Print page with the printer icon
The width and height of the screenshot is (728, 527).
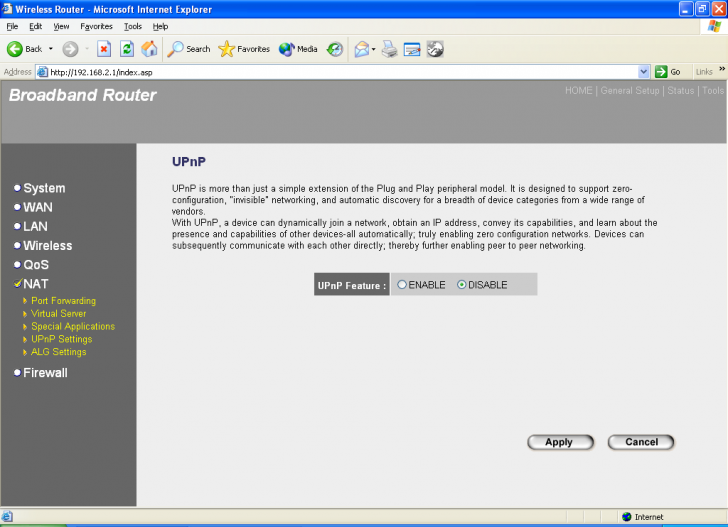click(390, 49)
